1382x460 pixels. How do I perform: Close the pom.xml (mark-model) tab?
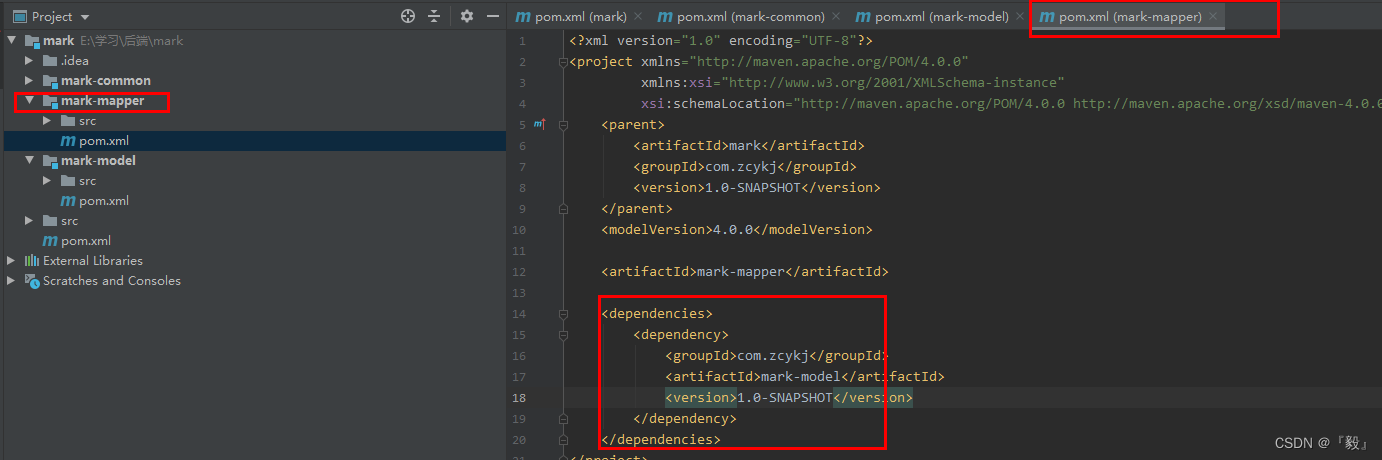coord(1020,17)
